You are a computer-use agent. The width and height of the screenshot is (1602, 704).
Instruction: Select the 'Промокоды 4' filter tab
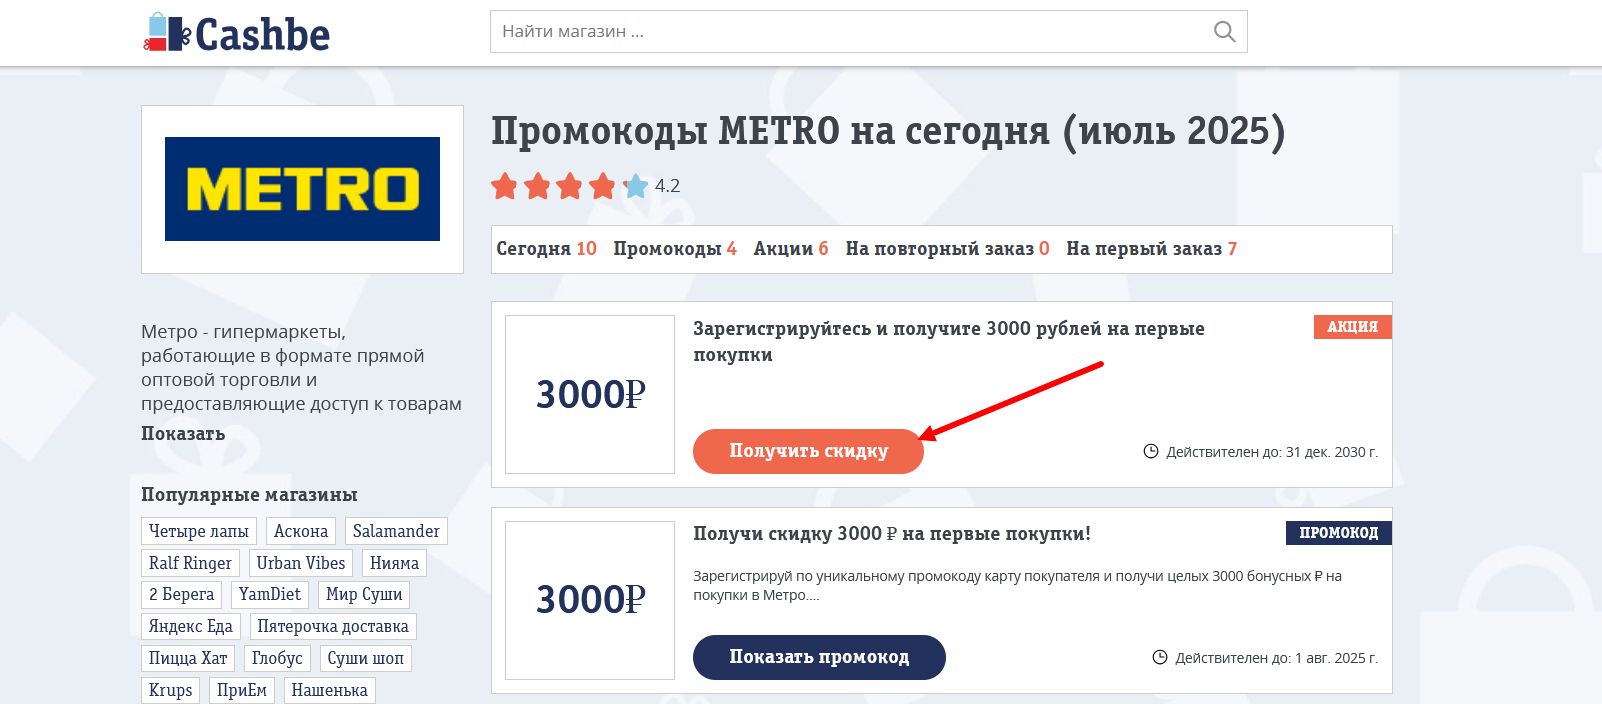pyautogui.click(x=675, y=249)
